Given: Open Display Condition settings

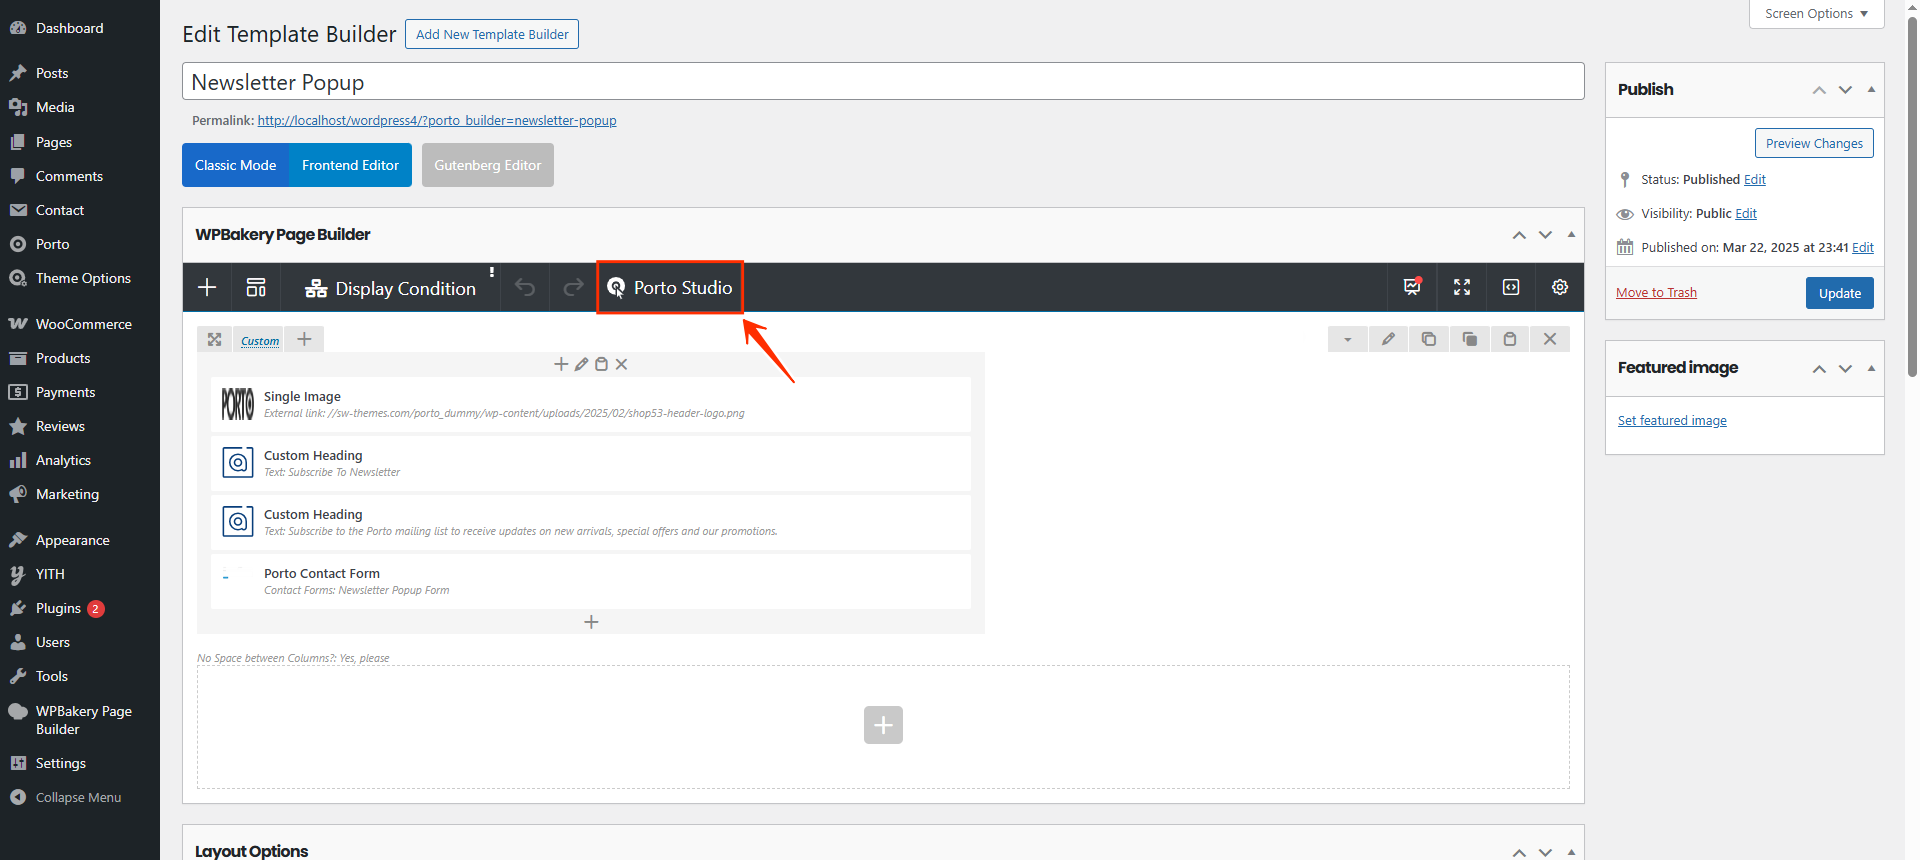Looking at the screenshot, I should coord(390,288).
